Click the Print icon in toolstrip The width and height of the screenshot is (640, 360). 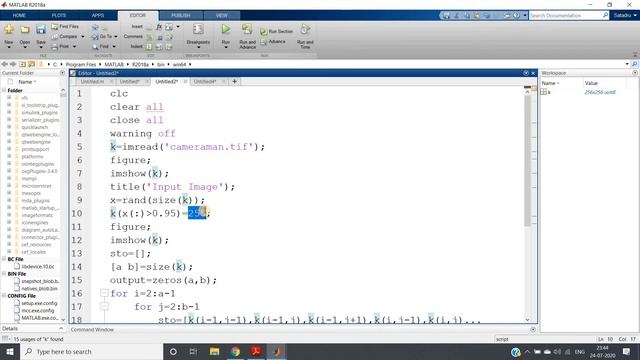[x=55, y=47]
